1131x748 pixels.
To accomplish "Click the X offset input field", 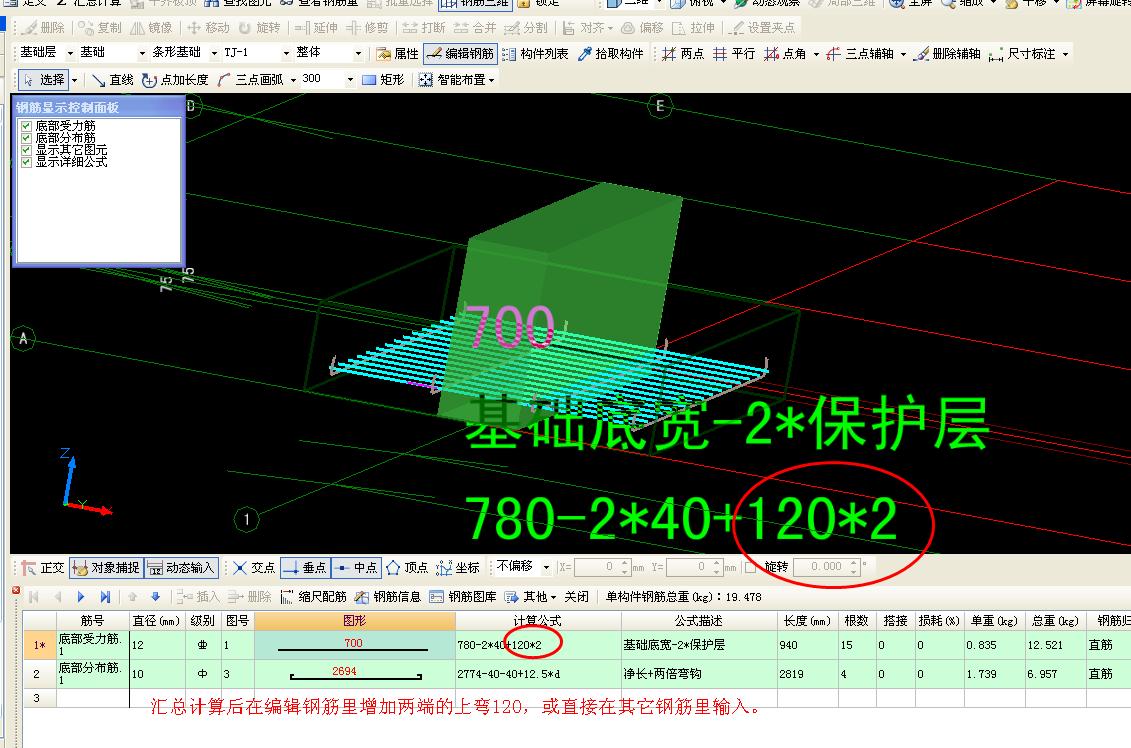I will (597, 567).
